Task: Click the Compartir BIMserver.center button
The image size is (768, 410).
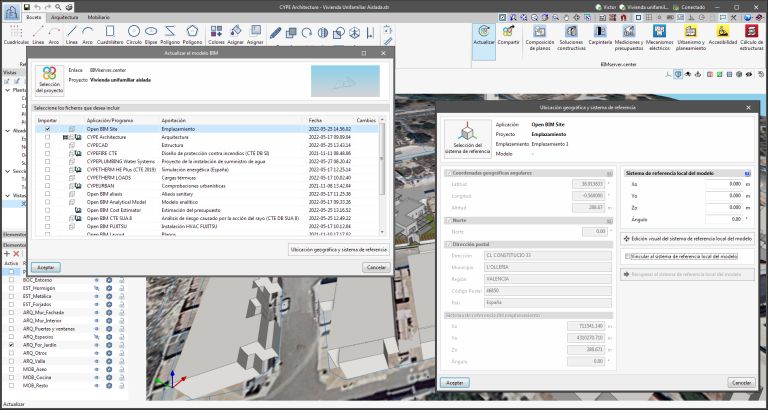Action: click(508, 35)
